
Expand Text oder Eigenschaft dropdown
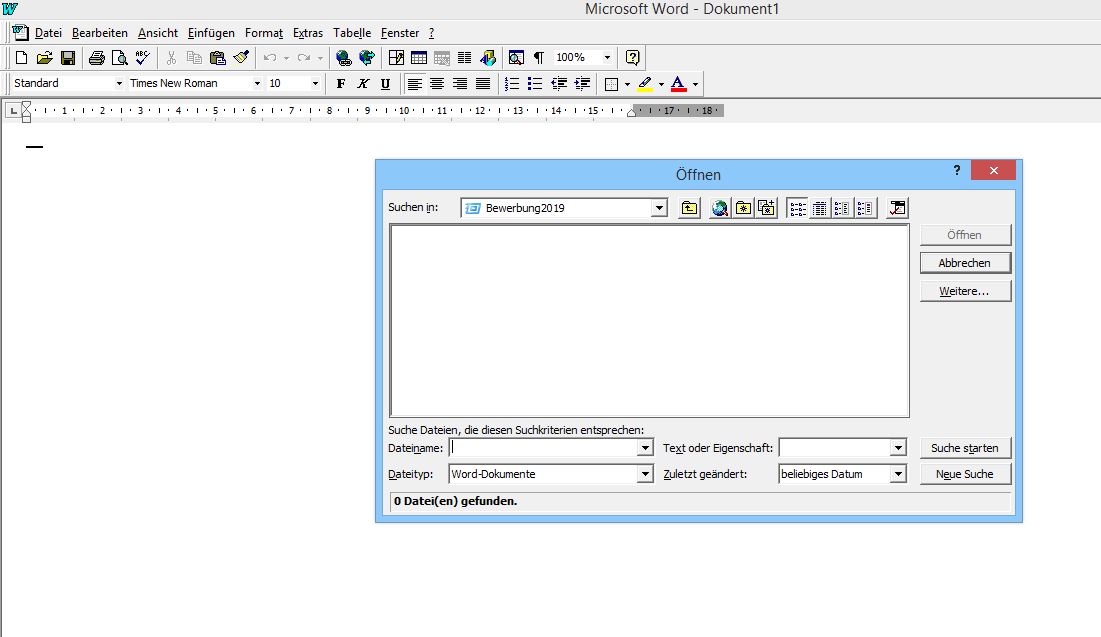click(898, 448)
